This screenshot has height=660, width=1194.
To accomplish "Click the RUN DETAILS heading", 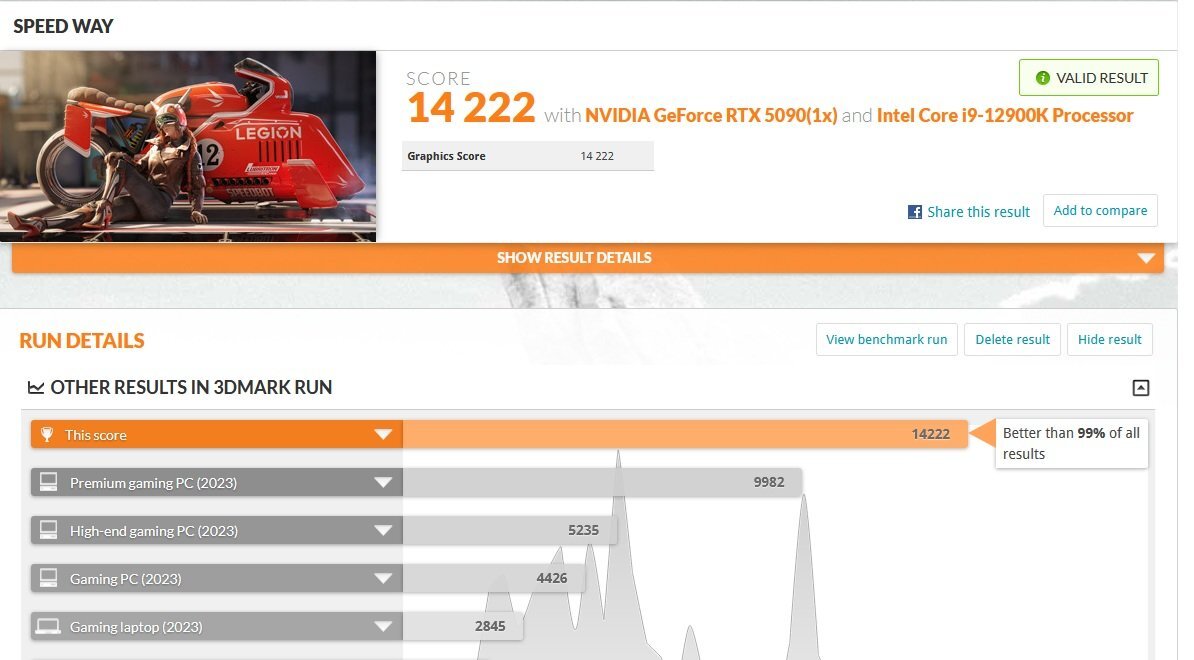I will [x=81, y=340].
